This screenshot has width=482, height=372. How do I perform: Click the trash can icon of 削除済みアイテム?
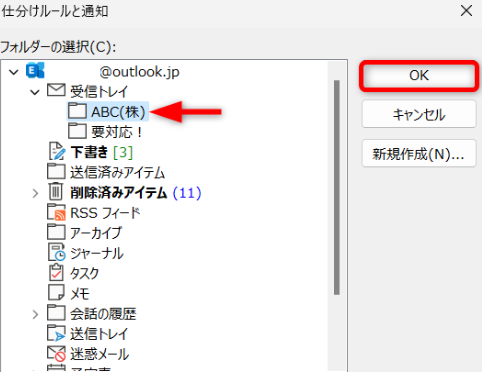(56, 191)
